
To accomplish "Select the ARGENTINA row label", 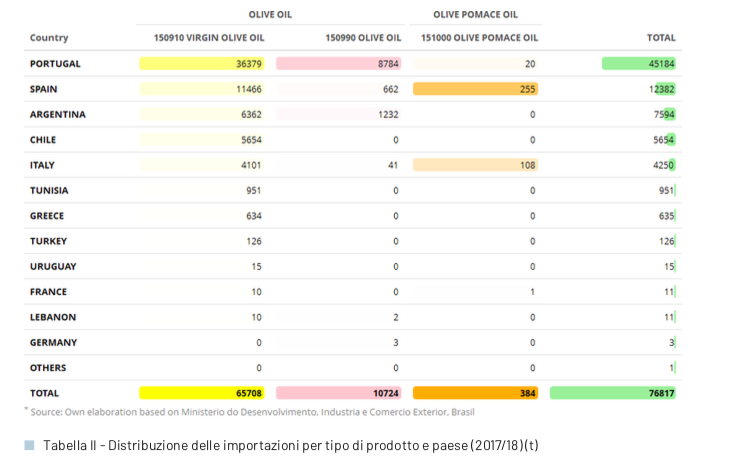I will 58,114.
